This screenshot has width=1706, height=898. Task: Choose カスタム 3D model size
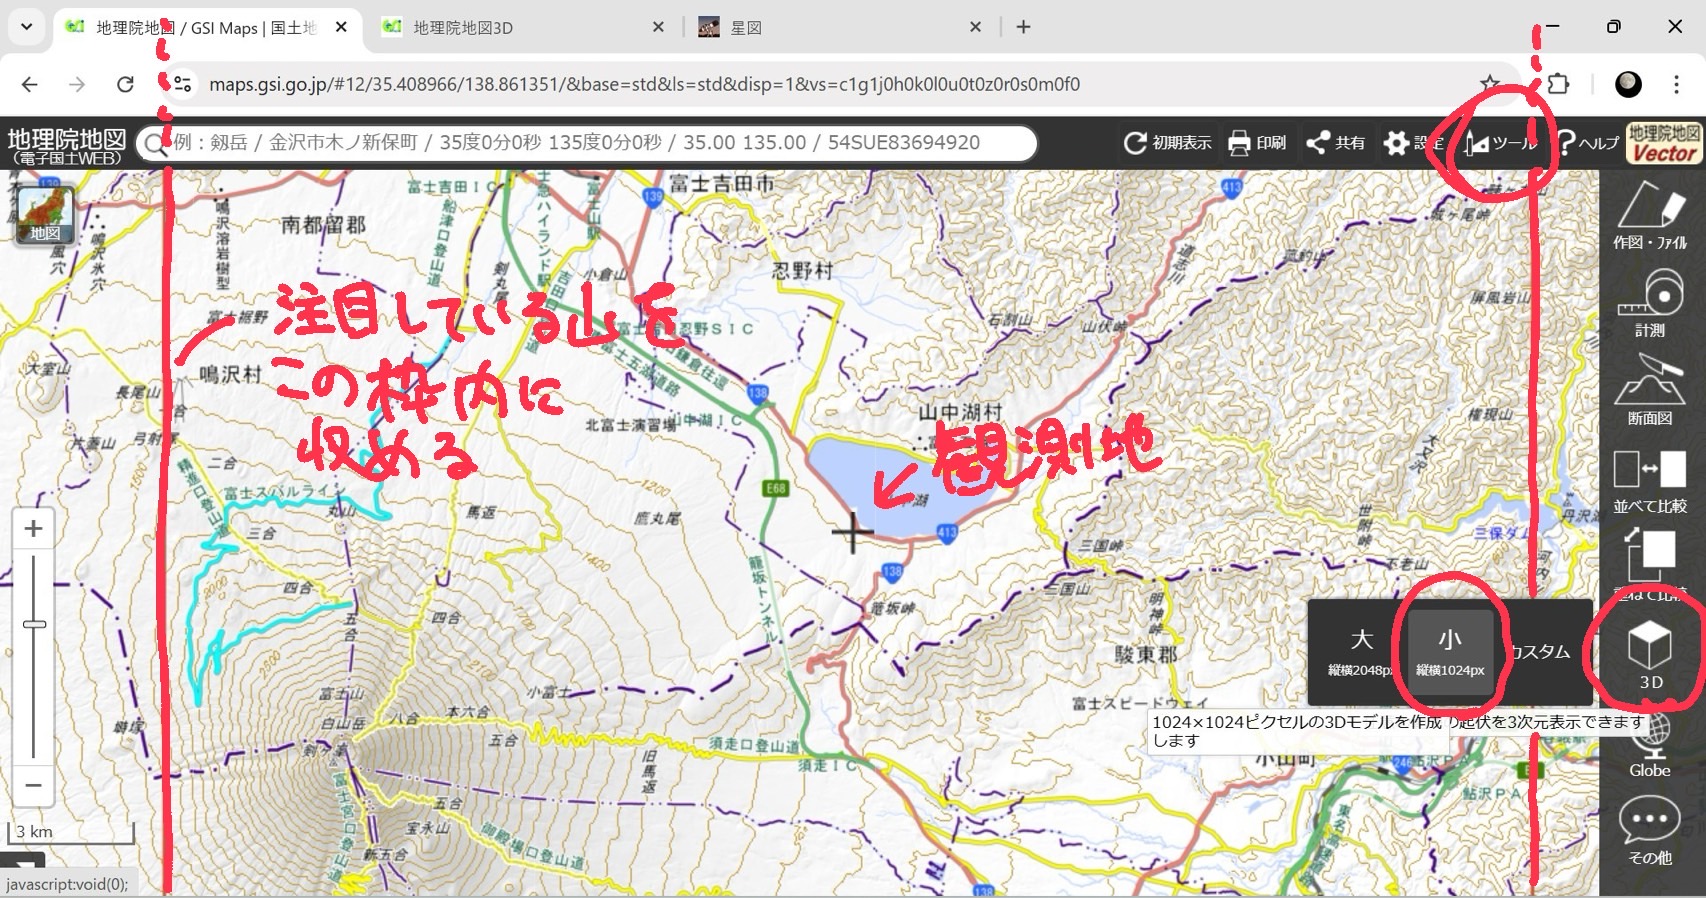(x=1541, y=652)
